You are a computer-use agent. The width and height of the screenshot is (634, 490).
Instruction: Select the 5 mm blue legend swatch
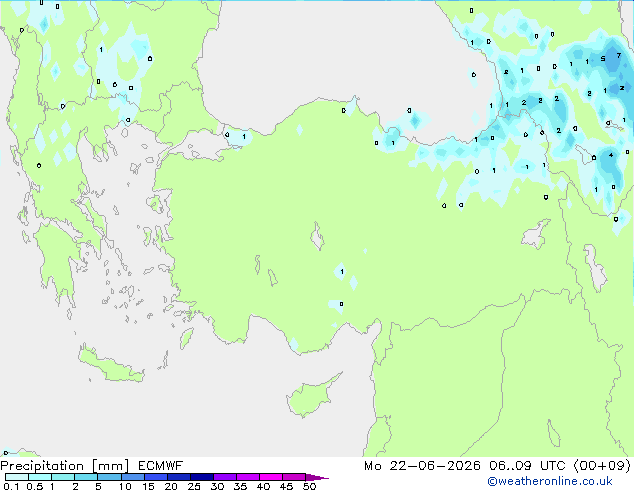pos(109,477)
